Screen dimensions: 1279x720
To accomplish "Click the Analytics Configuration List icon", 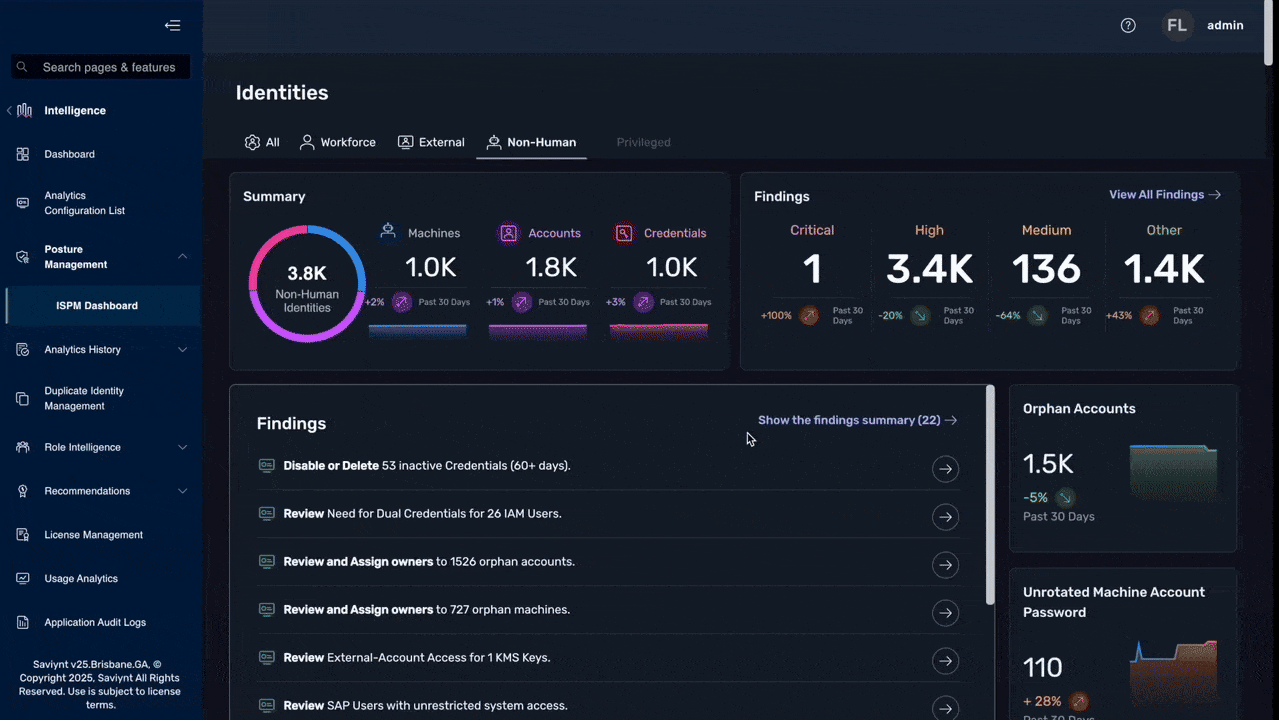I will pos(23,203).
